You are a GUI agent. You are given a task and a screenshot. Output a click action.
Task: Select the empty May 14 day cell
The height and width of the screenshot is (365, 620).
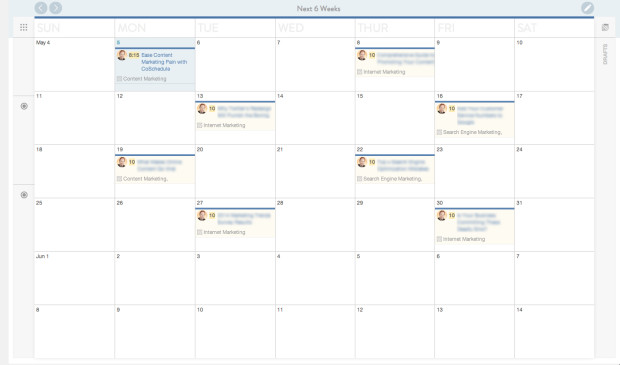pos(315,118)
